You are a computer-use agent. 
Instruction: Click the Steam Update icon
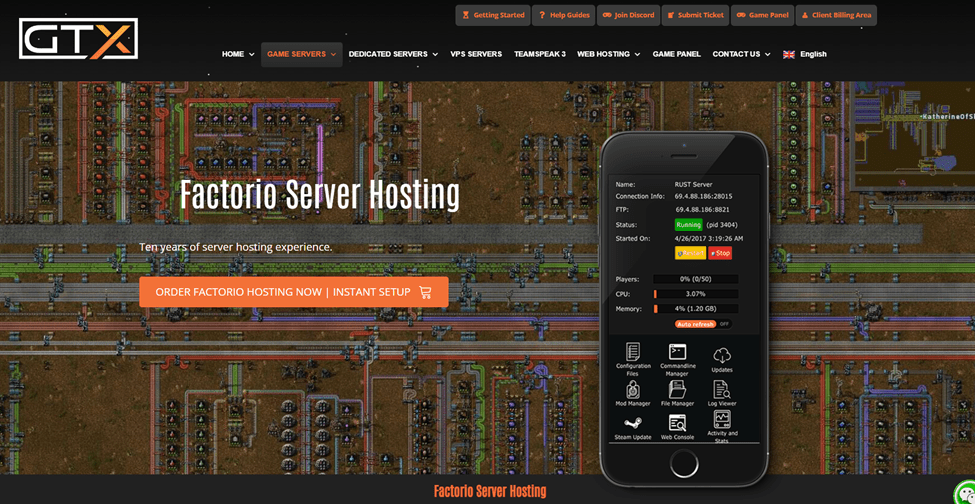coord(633,423)
